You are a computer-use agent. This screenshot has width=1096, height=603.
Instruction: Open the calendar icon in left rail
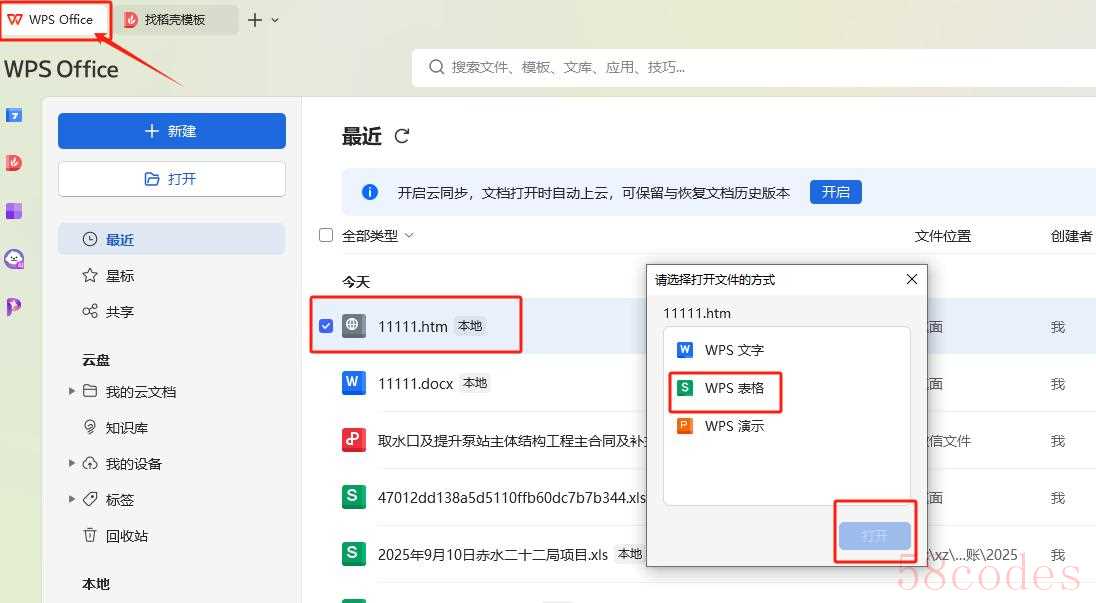[x=14, y=115]
